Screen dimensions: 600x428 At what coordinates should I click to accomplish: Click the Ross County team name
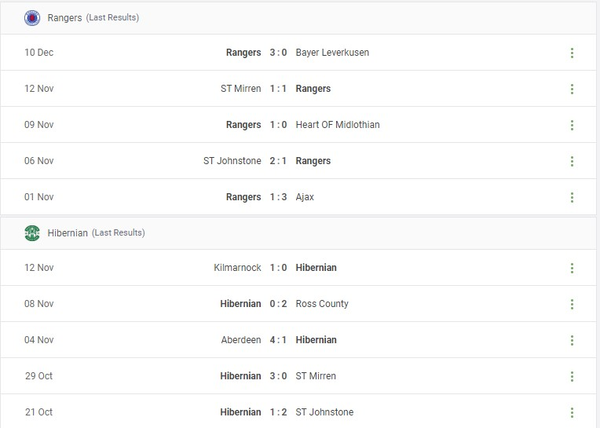[322, 304]
